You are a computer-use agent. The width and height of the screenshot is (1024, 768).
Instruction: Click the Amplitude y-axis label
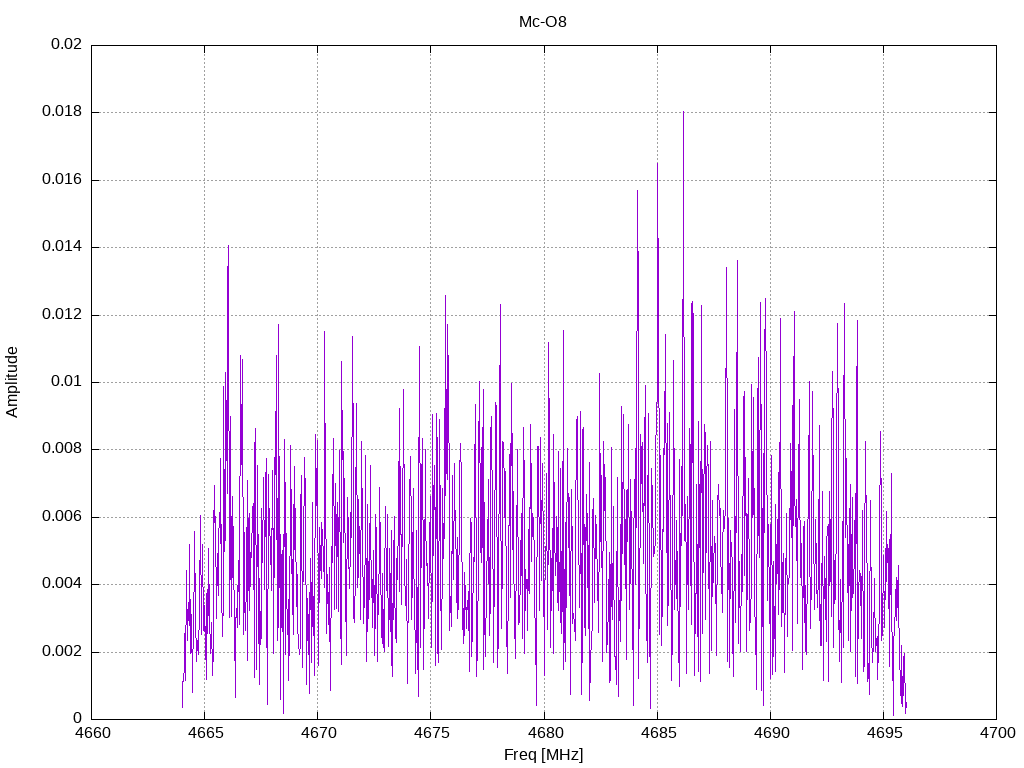coord(12,382)
